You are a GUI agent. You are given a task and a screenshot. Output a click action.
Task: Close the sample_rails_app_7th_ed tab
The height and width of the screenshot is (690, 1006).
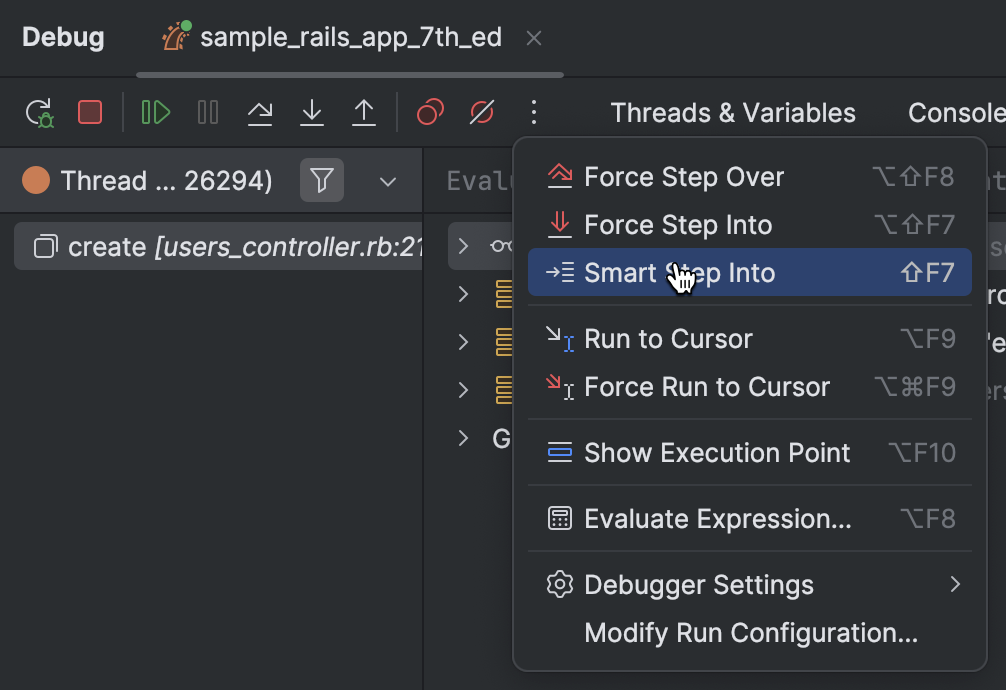534,39
